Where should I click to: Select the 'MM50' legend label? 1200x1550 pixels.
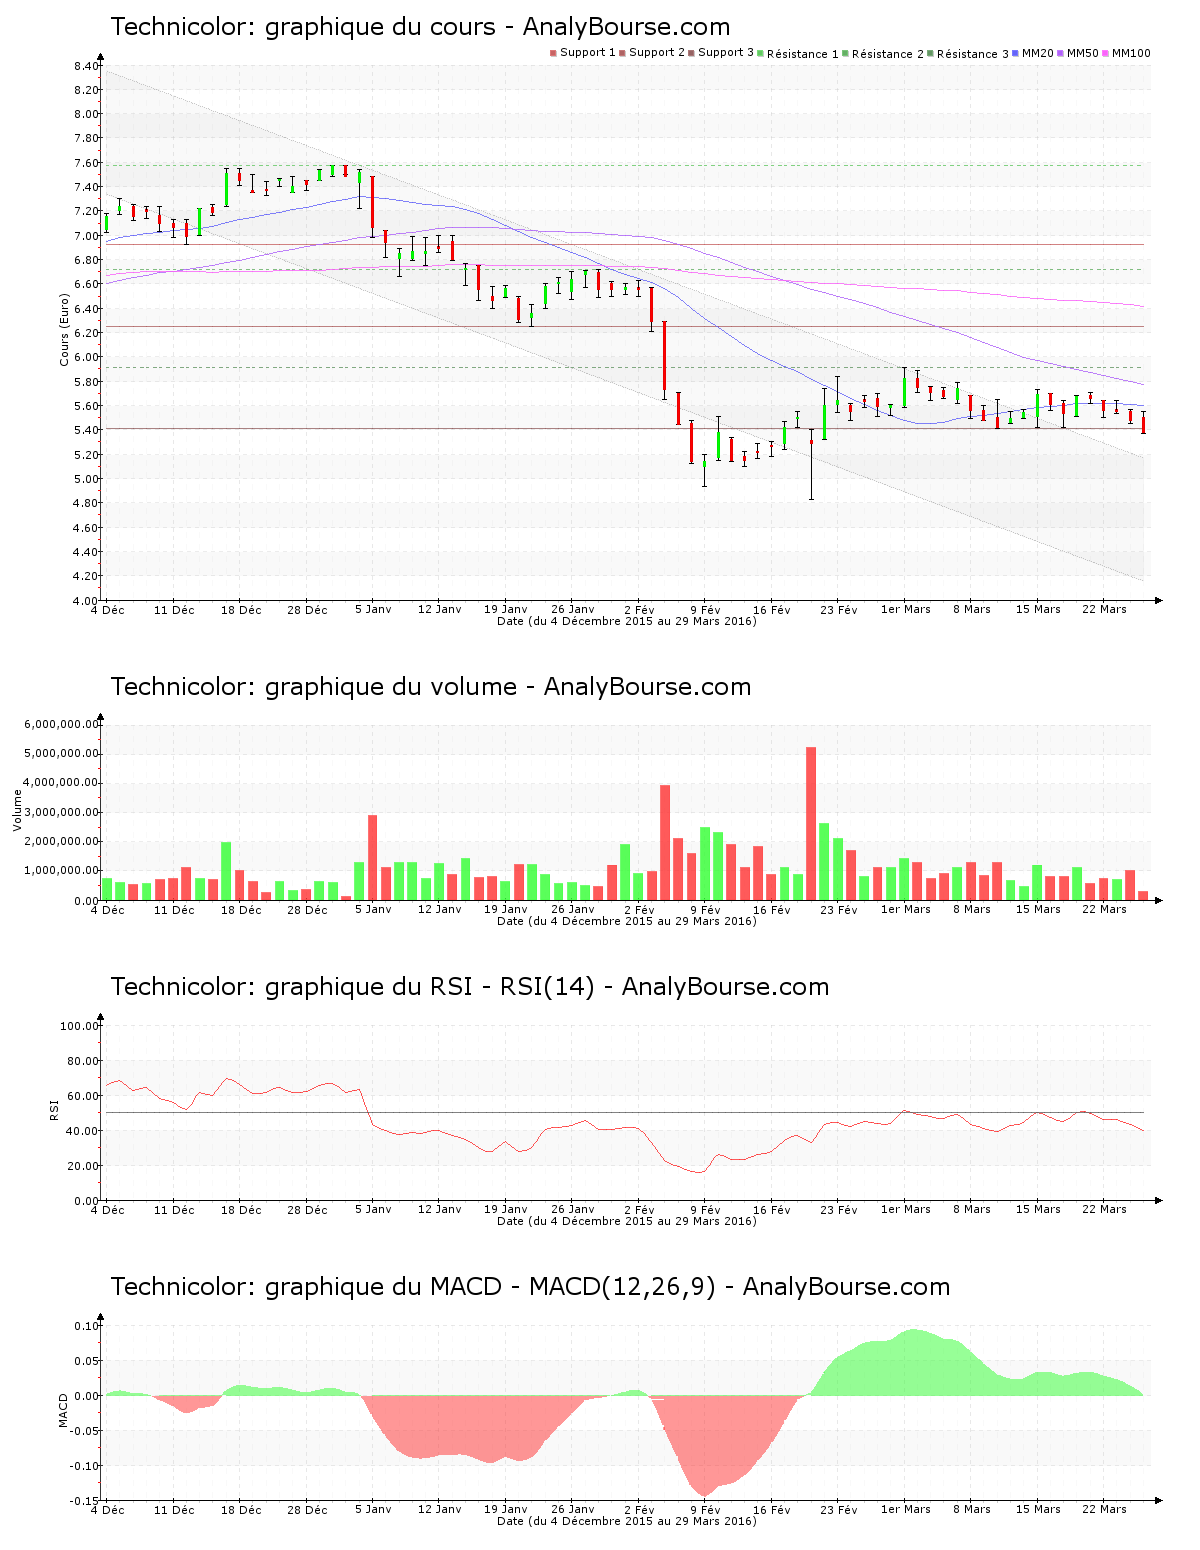(x=1082, y=53)
